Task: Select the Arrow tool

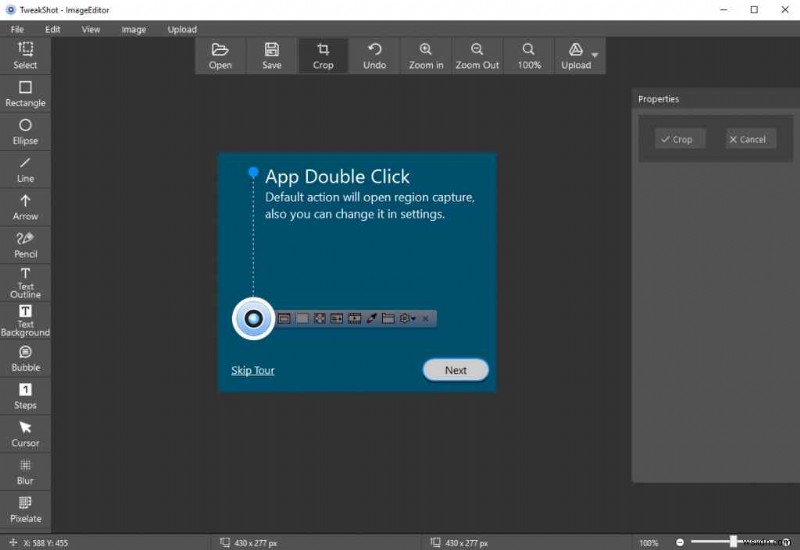Action: (25, 207)
